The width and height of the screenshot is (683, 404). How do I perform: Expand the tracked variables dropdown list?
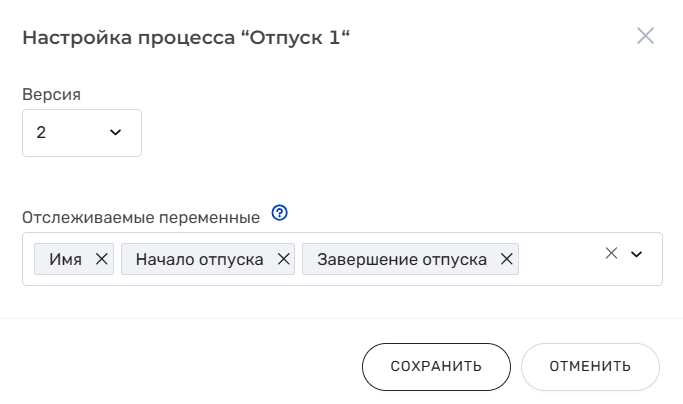point(636,254)
